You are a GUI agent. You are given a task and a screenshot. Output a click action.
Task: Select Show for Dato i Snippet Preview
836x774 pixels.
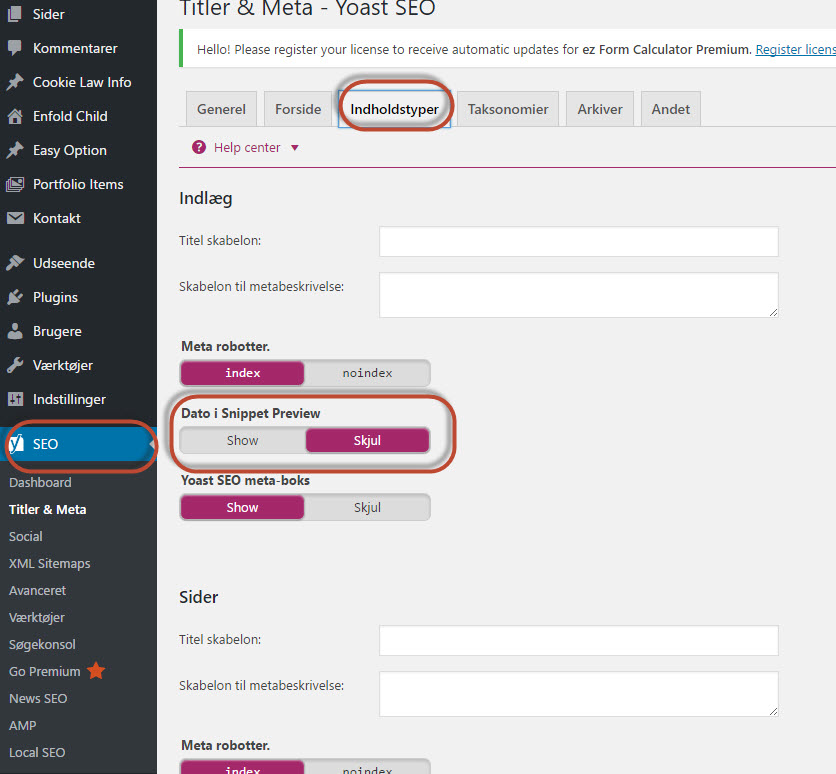pos(242,440)
